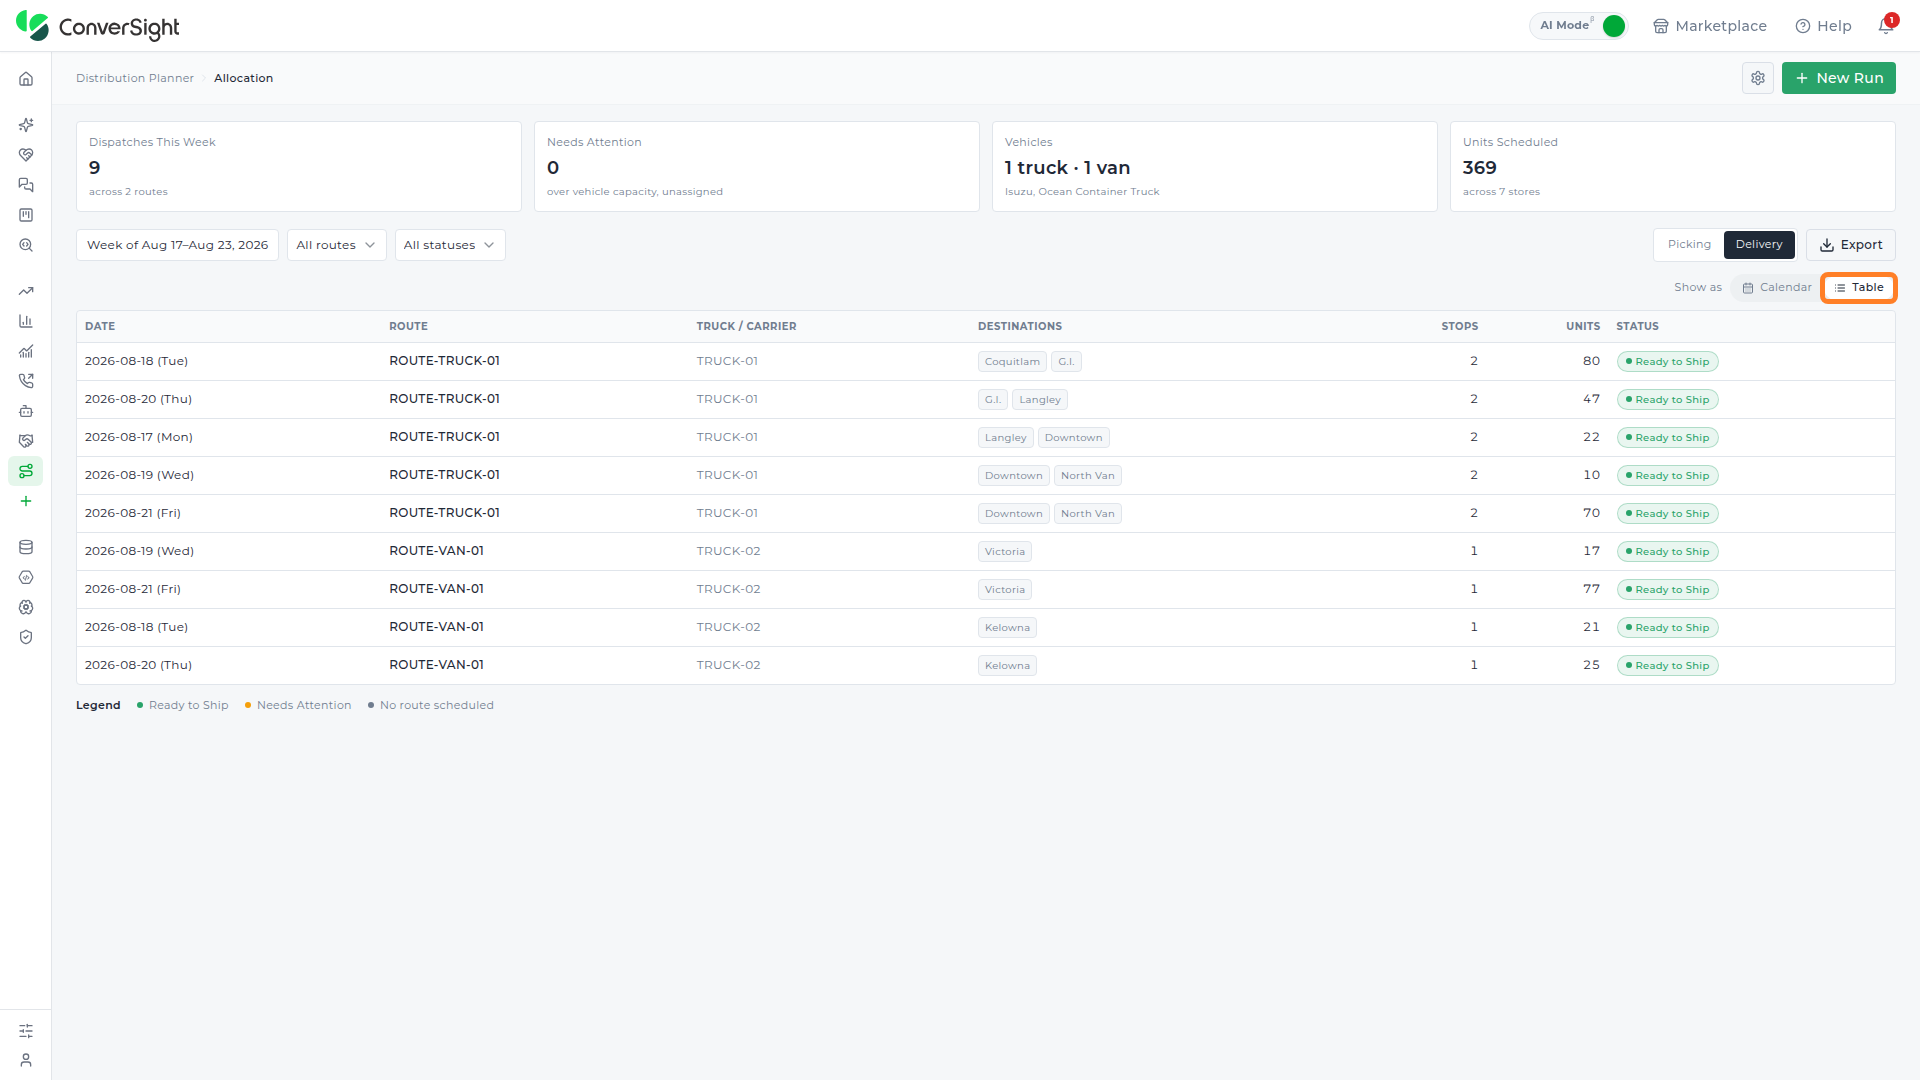Show as Table view
The width and height of the screenshot is (1920, 1080).
coord(1859,288)
